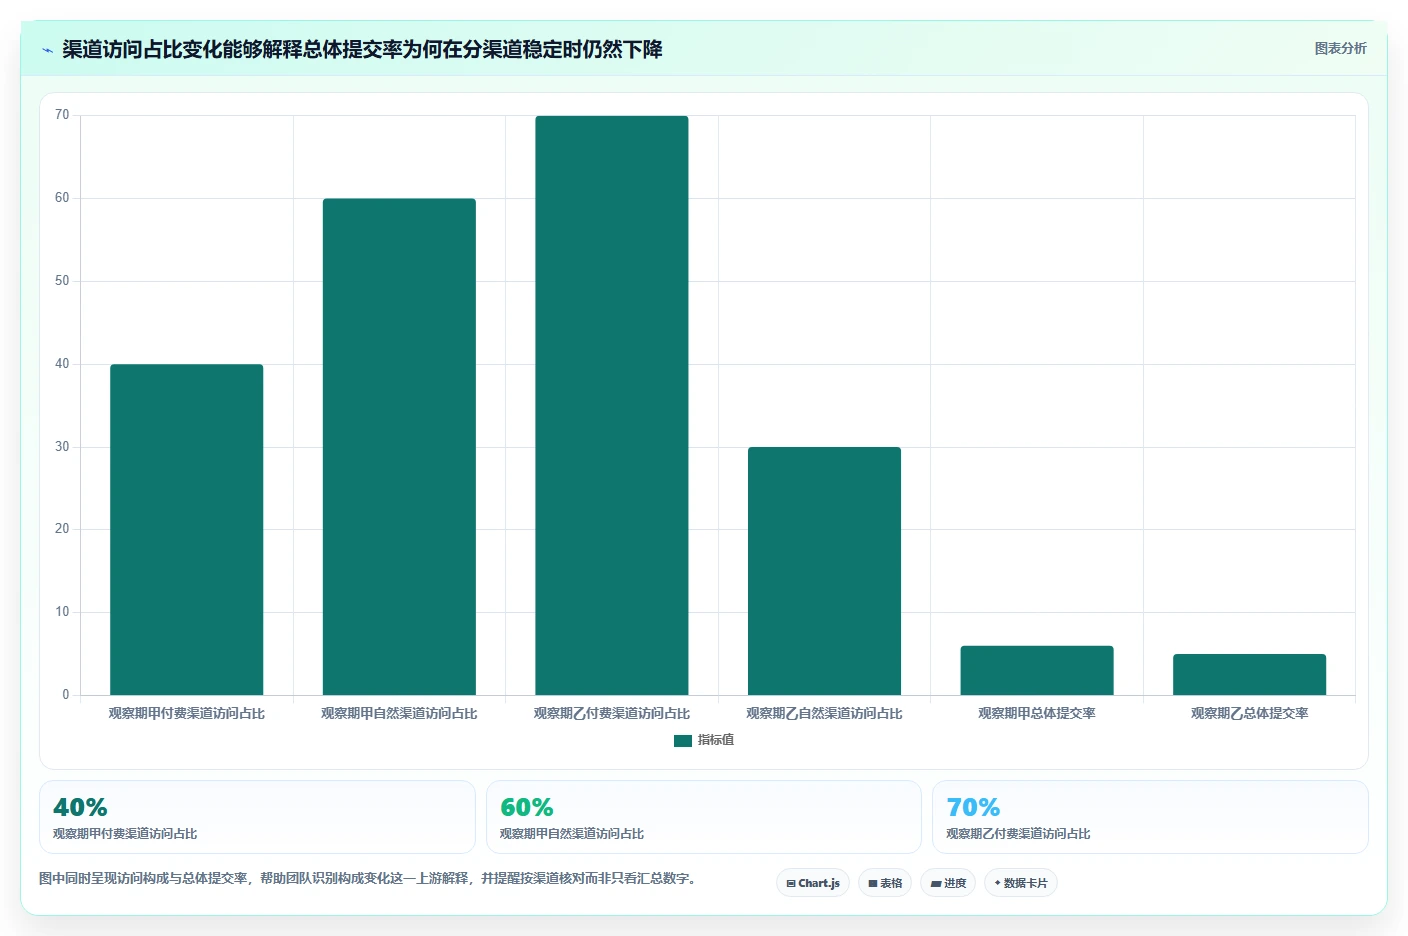Click the chart title starting with 渠道访问占比变化
This screenshot has height=936, width=1408.
click(362, 50)
